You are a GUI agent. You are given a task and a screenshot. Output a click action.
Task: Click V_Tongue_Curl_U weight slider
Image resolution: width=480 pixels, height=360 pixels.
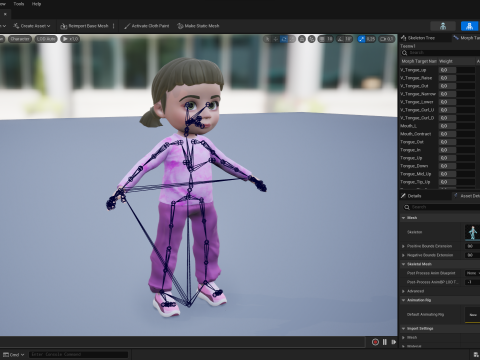click(457, 110)
